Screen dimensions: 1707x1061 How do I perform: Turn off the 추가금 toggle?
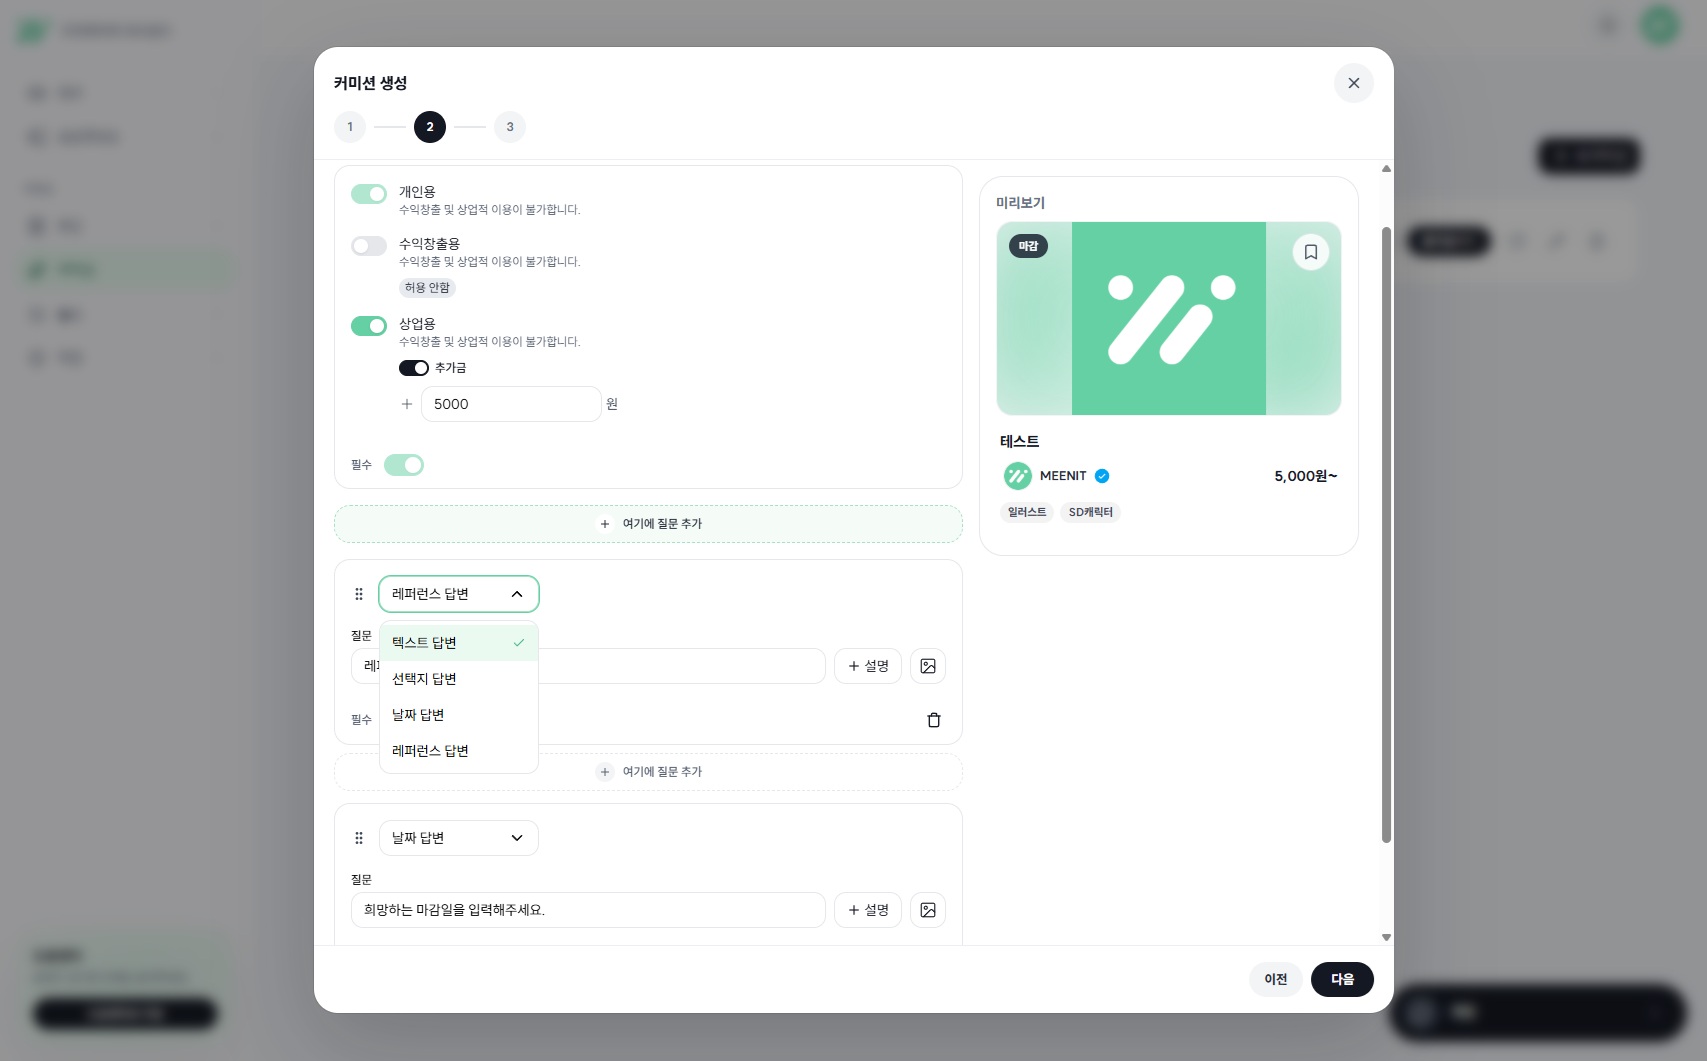point(413,368)
